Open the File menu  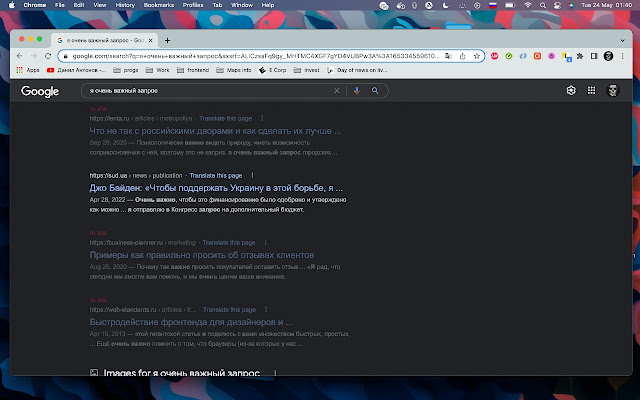tap(60, 5)
